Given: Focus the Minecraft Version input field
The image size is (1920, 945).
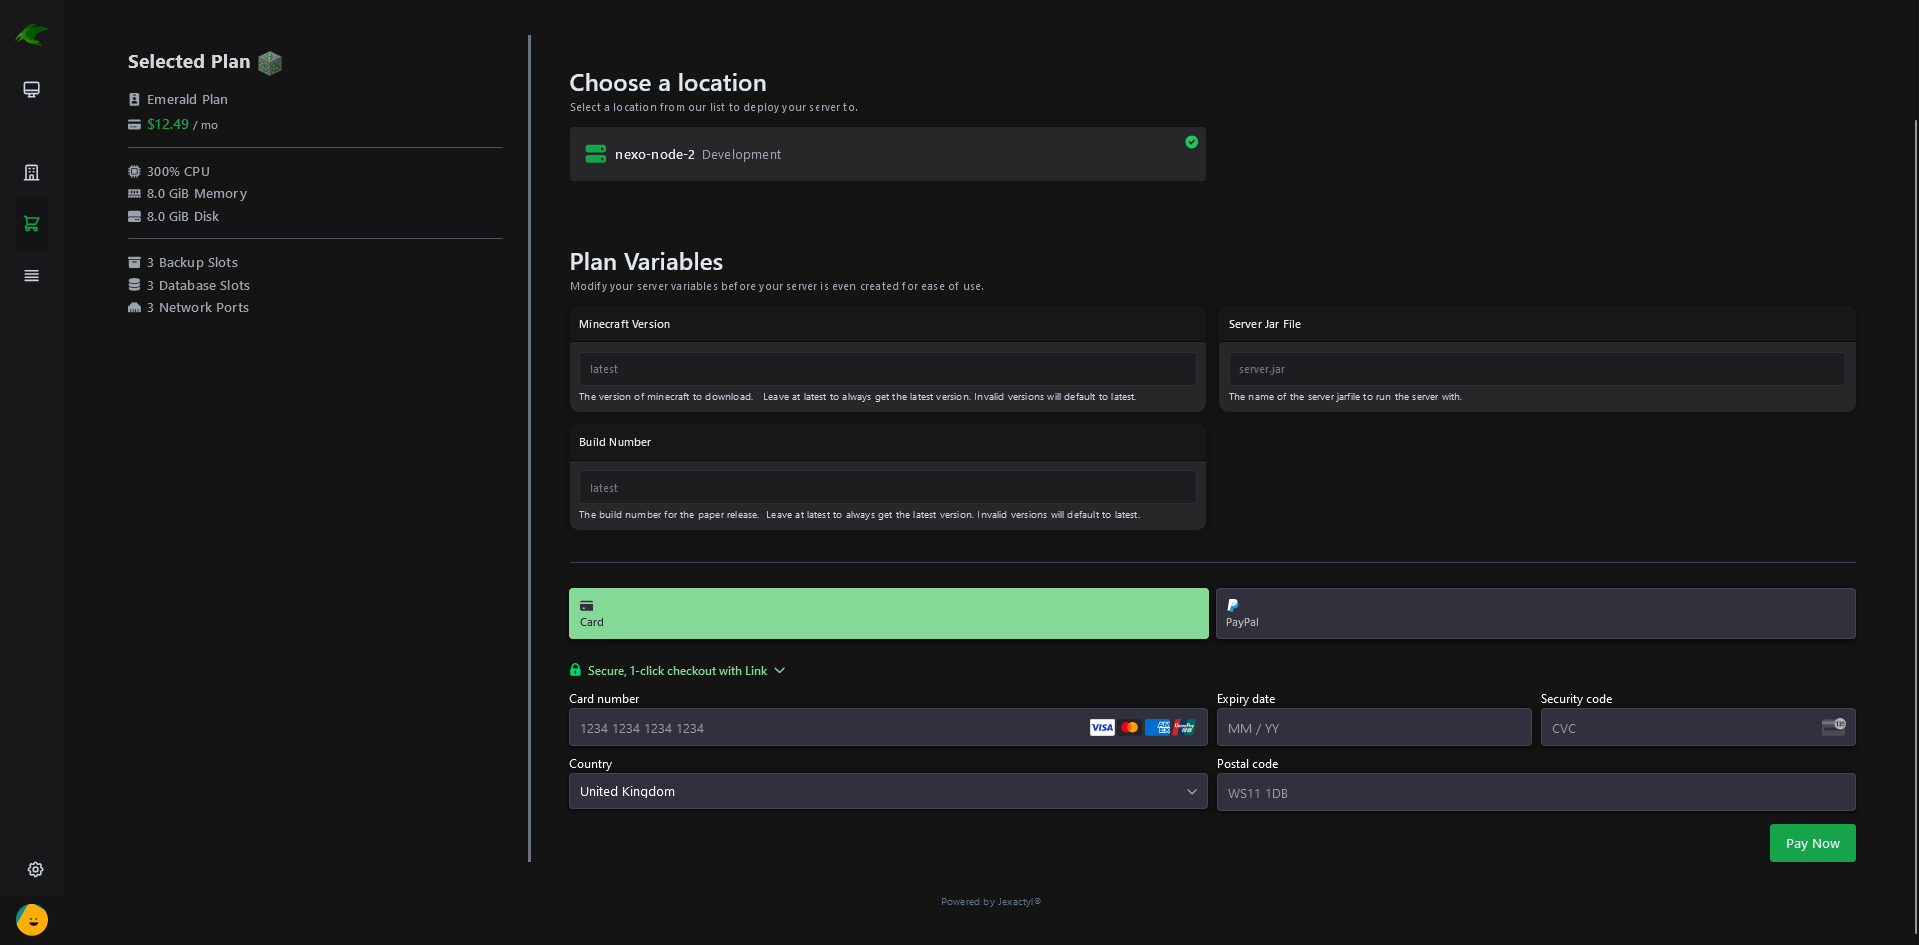Looking at the screenshot, I should (x=888, y=369).
